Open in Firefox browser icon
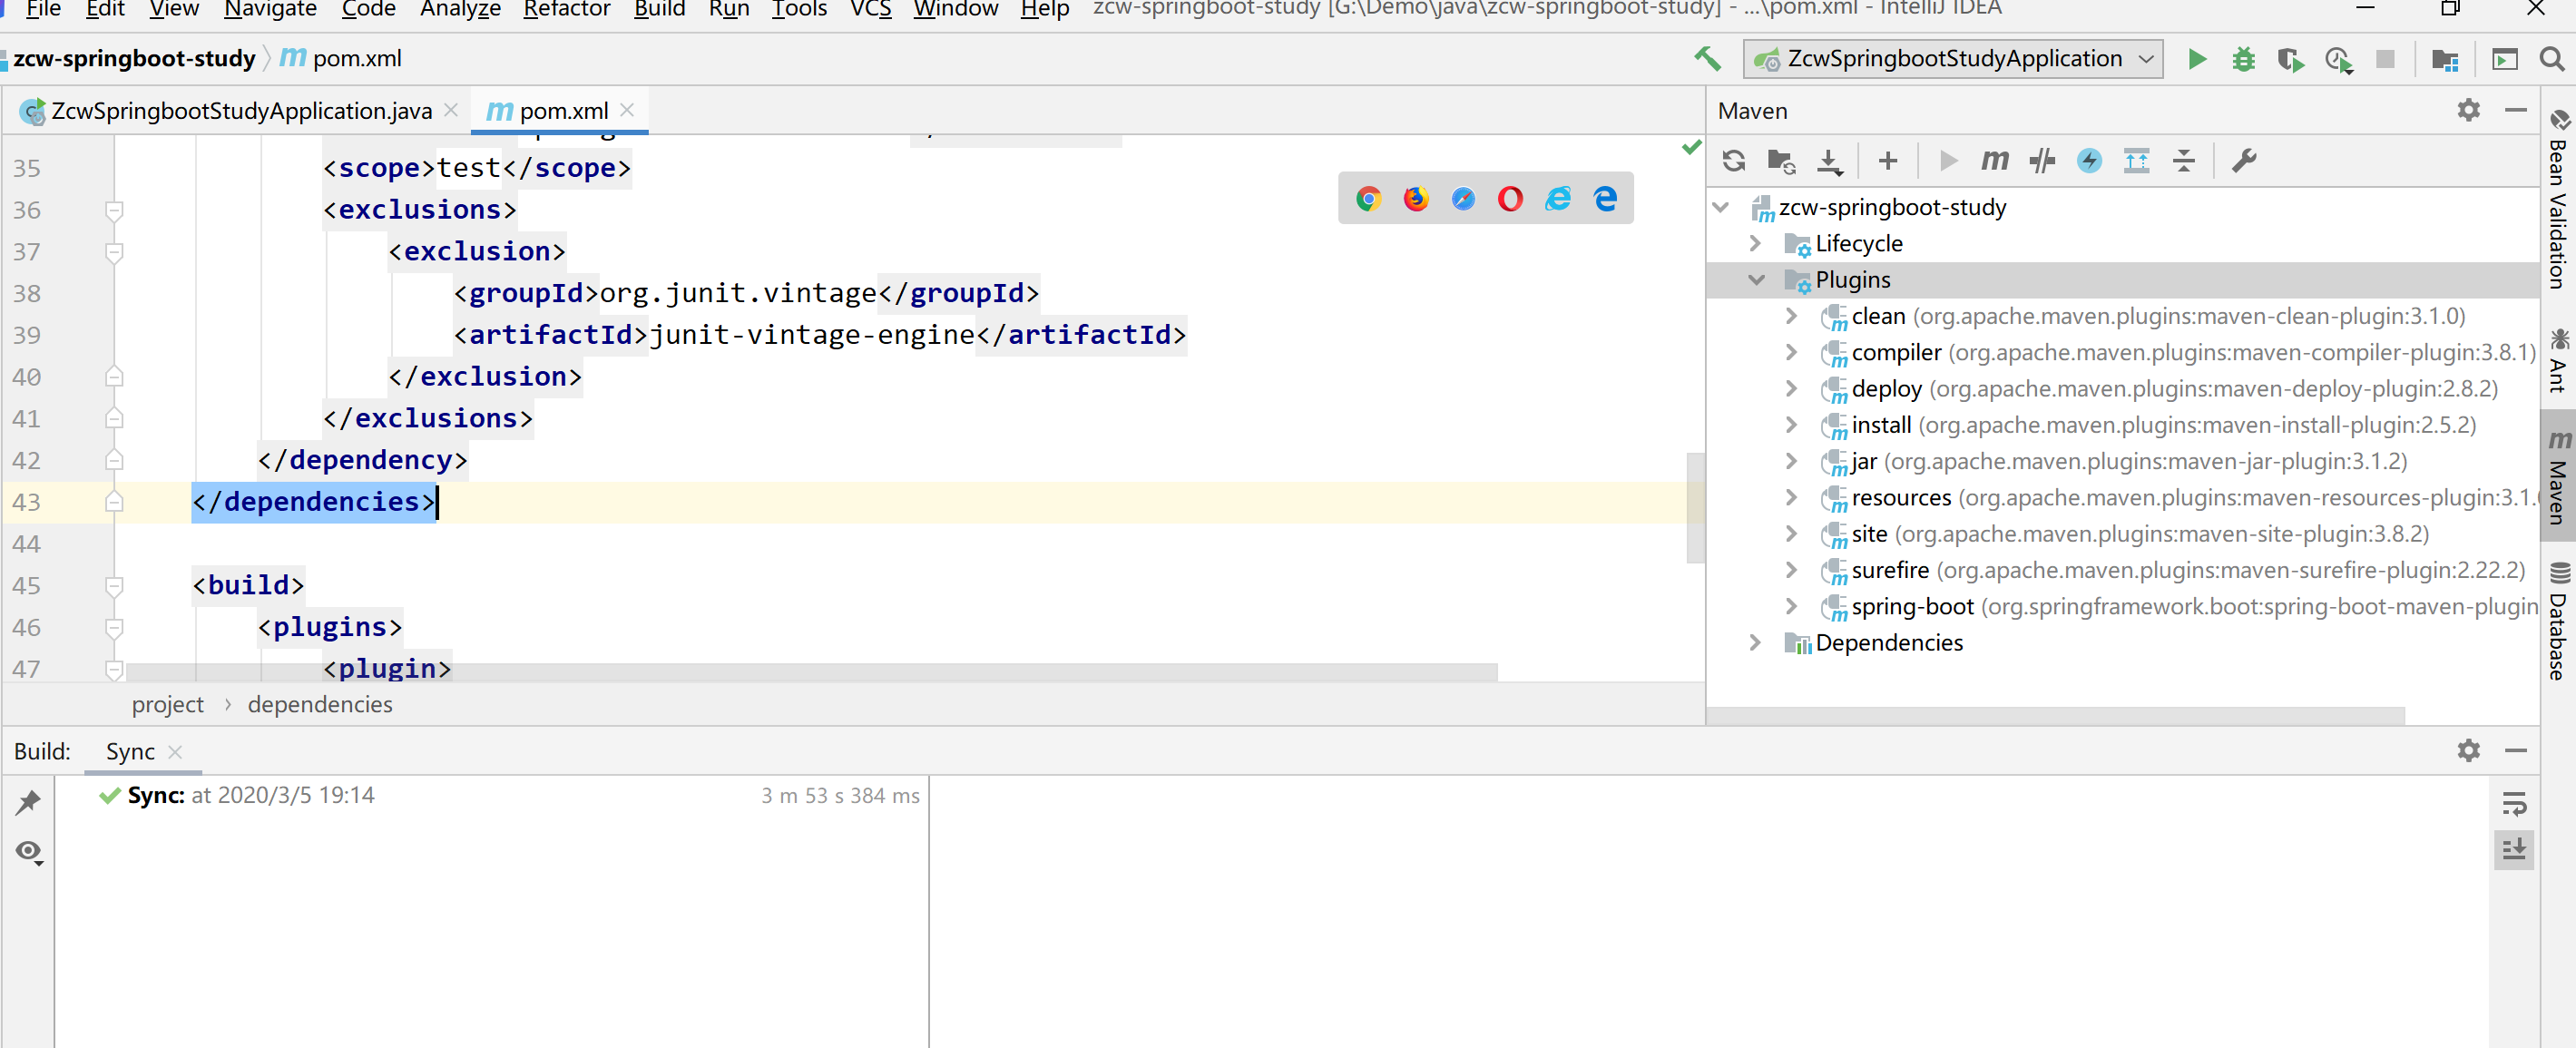The image size is (2576, 1048). [x=1415, y=198]
